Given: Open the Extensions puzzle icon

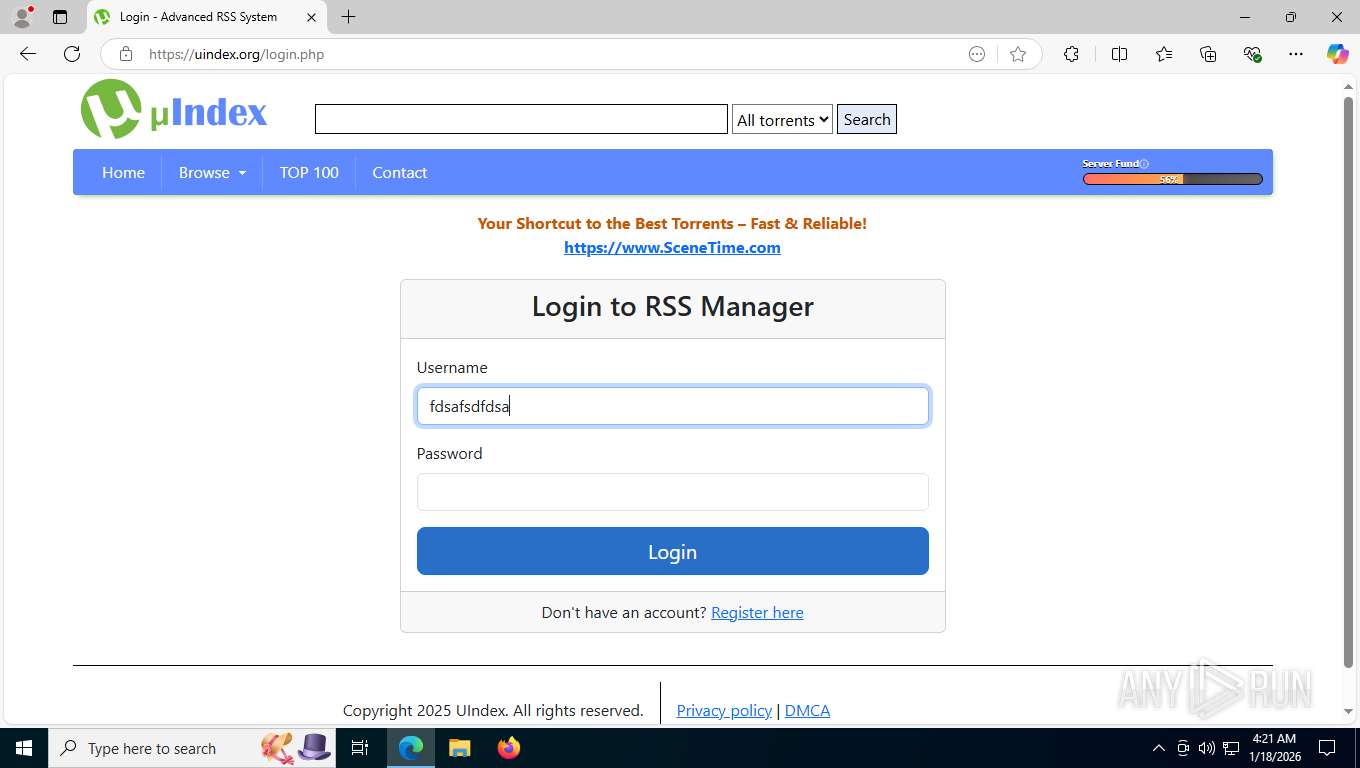Looking at the screenshot, I should click(1071, 54).
